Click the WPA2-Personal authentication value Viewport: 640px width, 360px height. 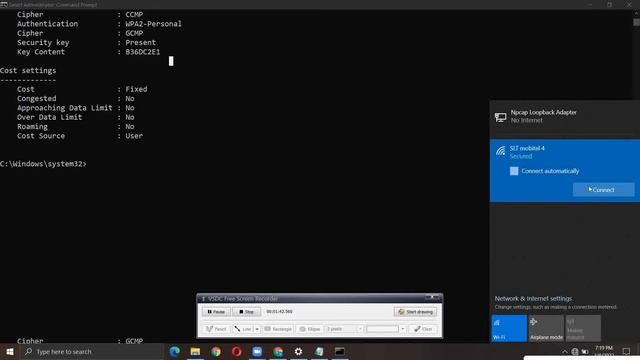tap(153, 24)
